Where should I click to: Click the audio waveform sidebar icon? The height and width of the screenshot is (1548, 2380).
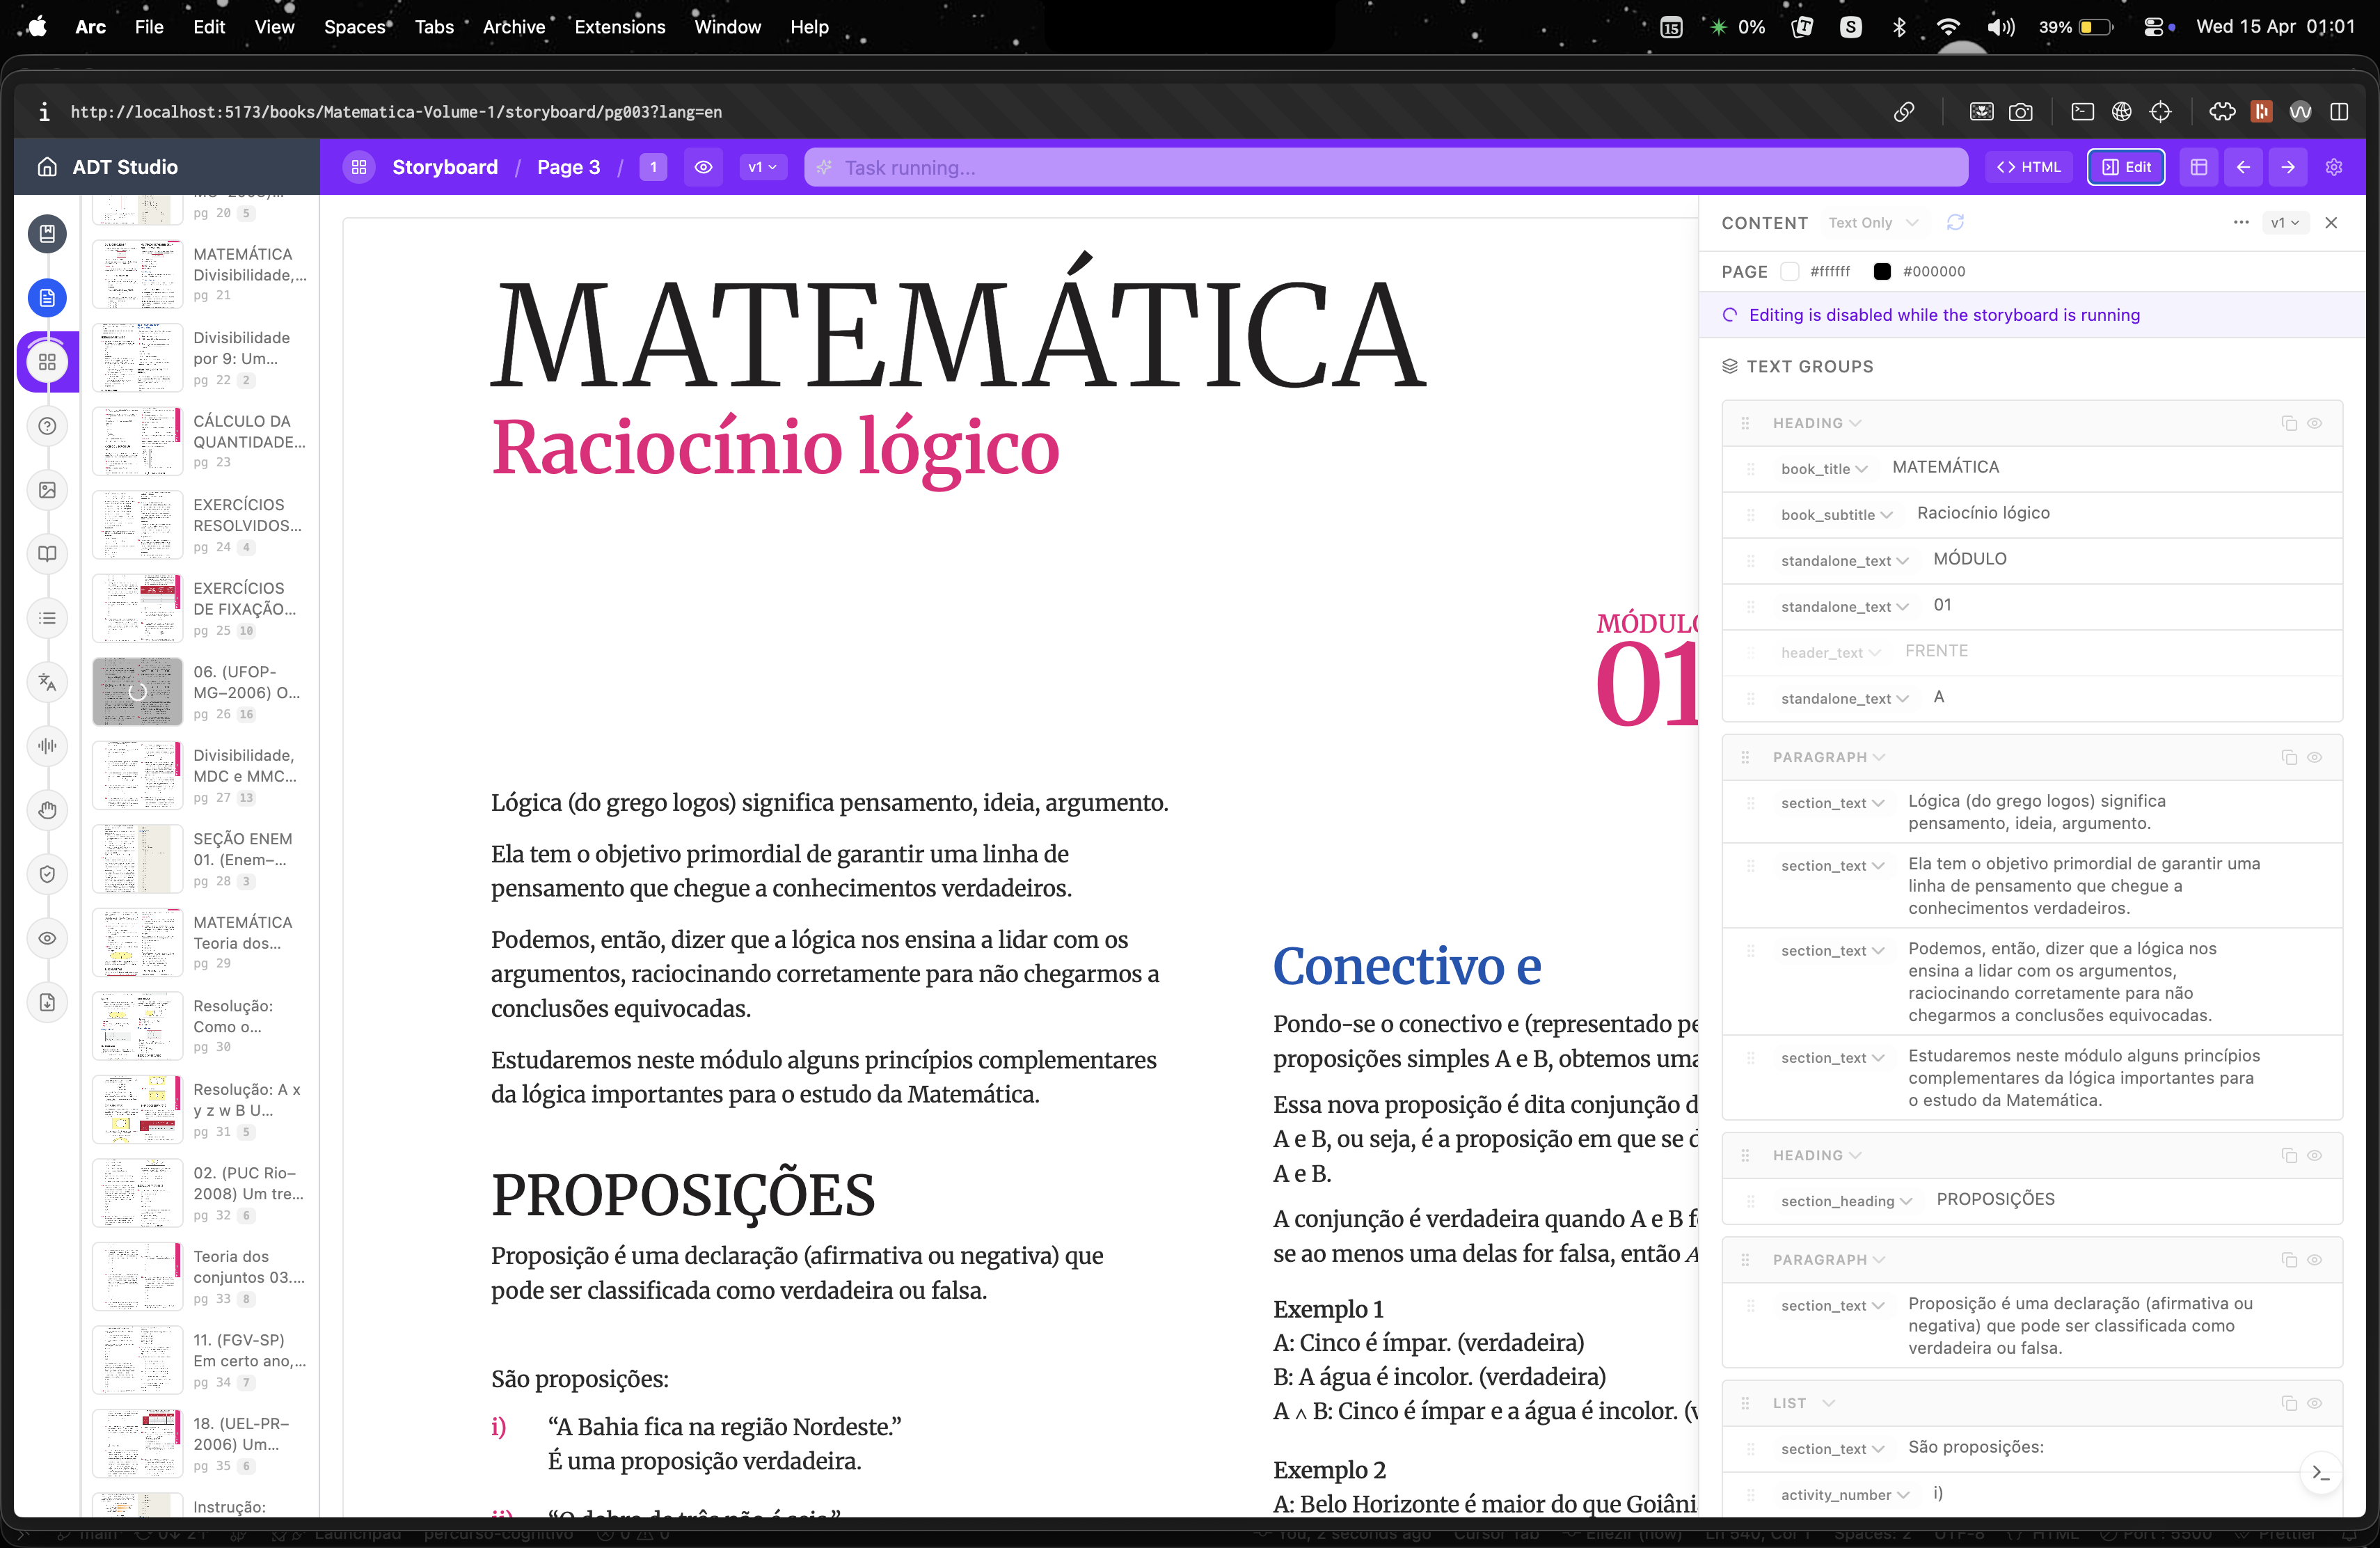(x=47, y=746)
